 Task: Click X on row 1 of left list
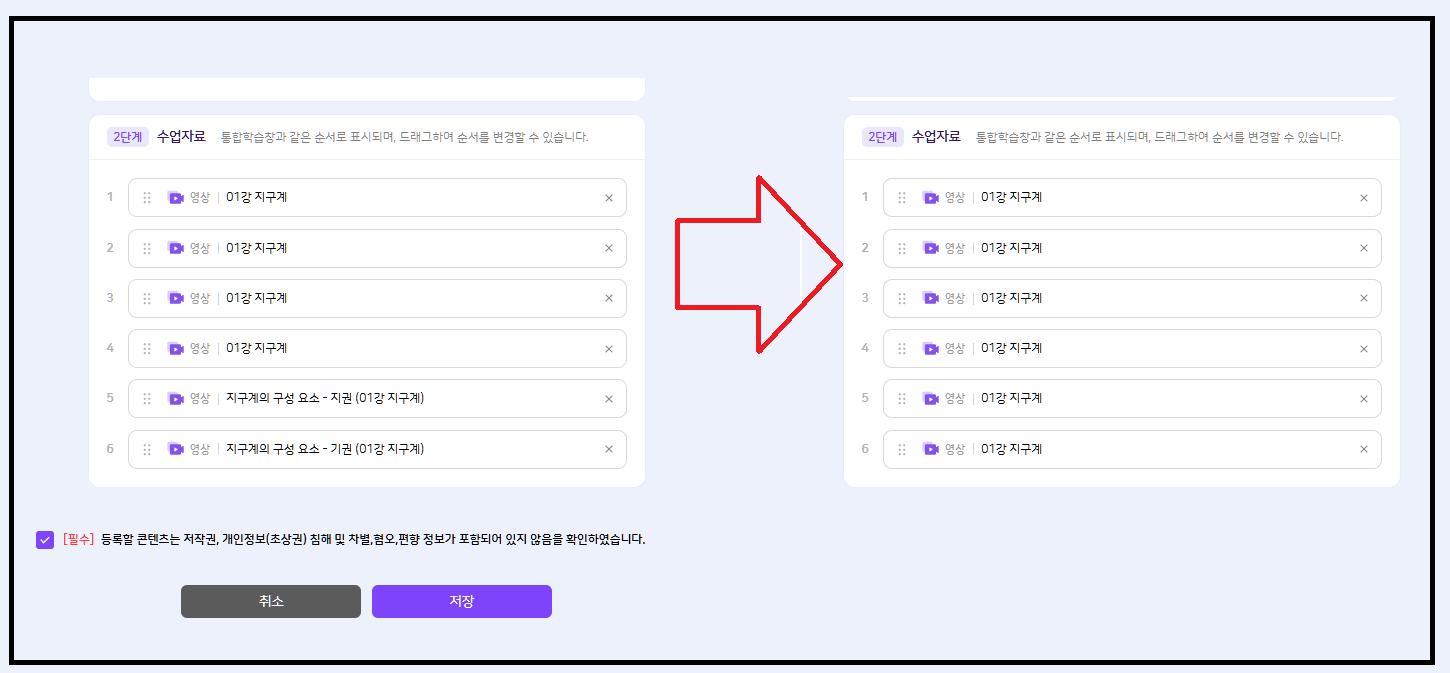[x=608, y=198]
